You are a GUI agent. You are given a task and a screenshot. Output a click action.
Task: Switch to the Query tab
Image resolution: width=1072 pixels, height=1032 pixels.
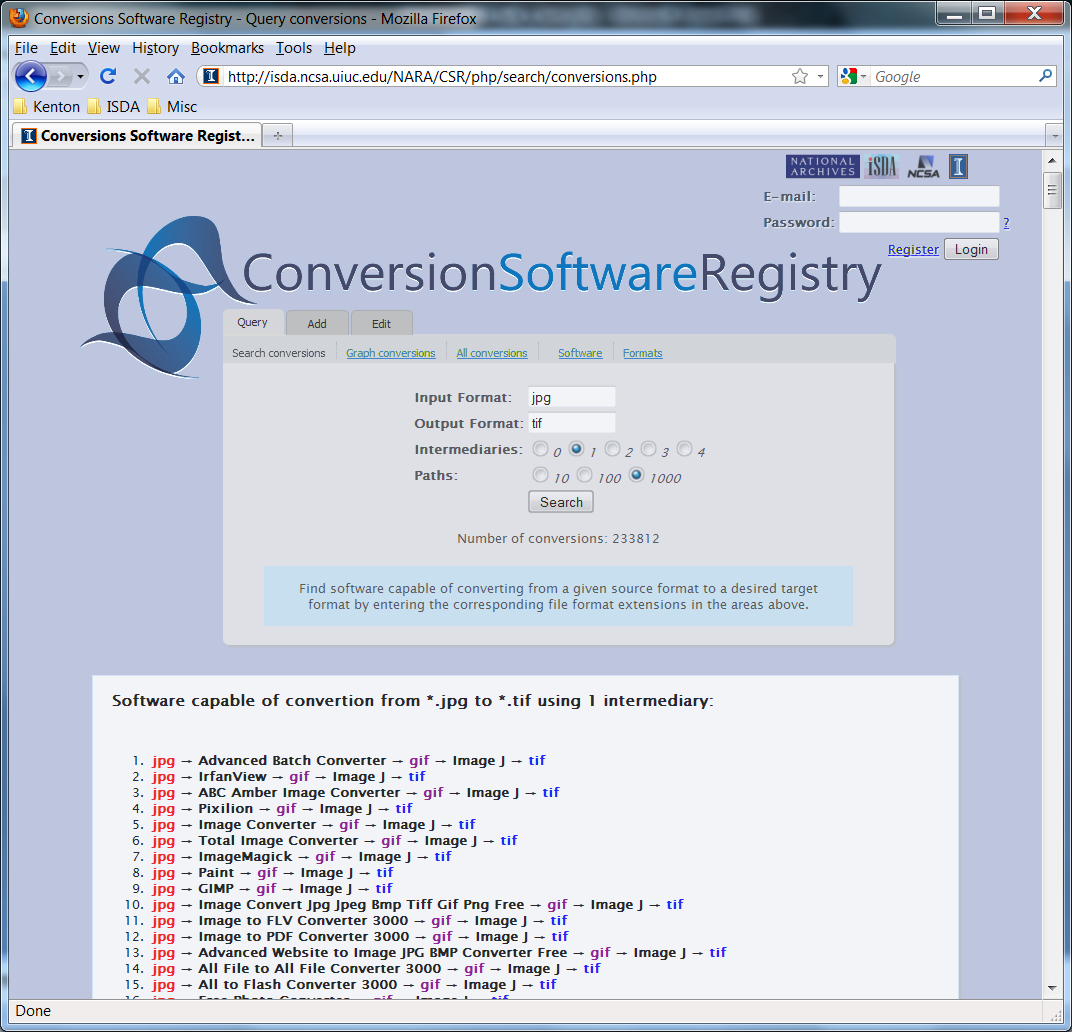[252, 322]
